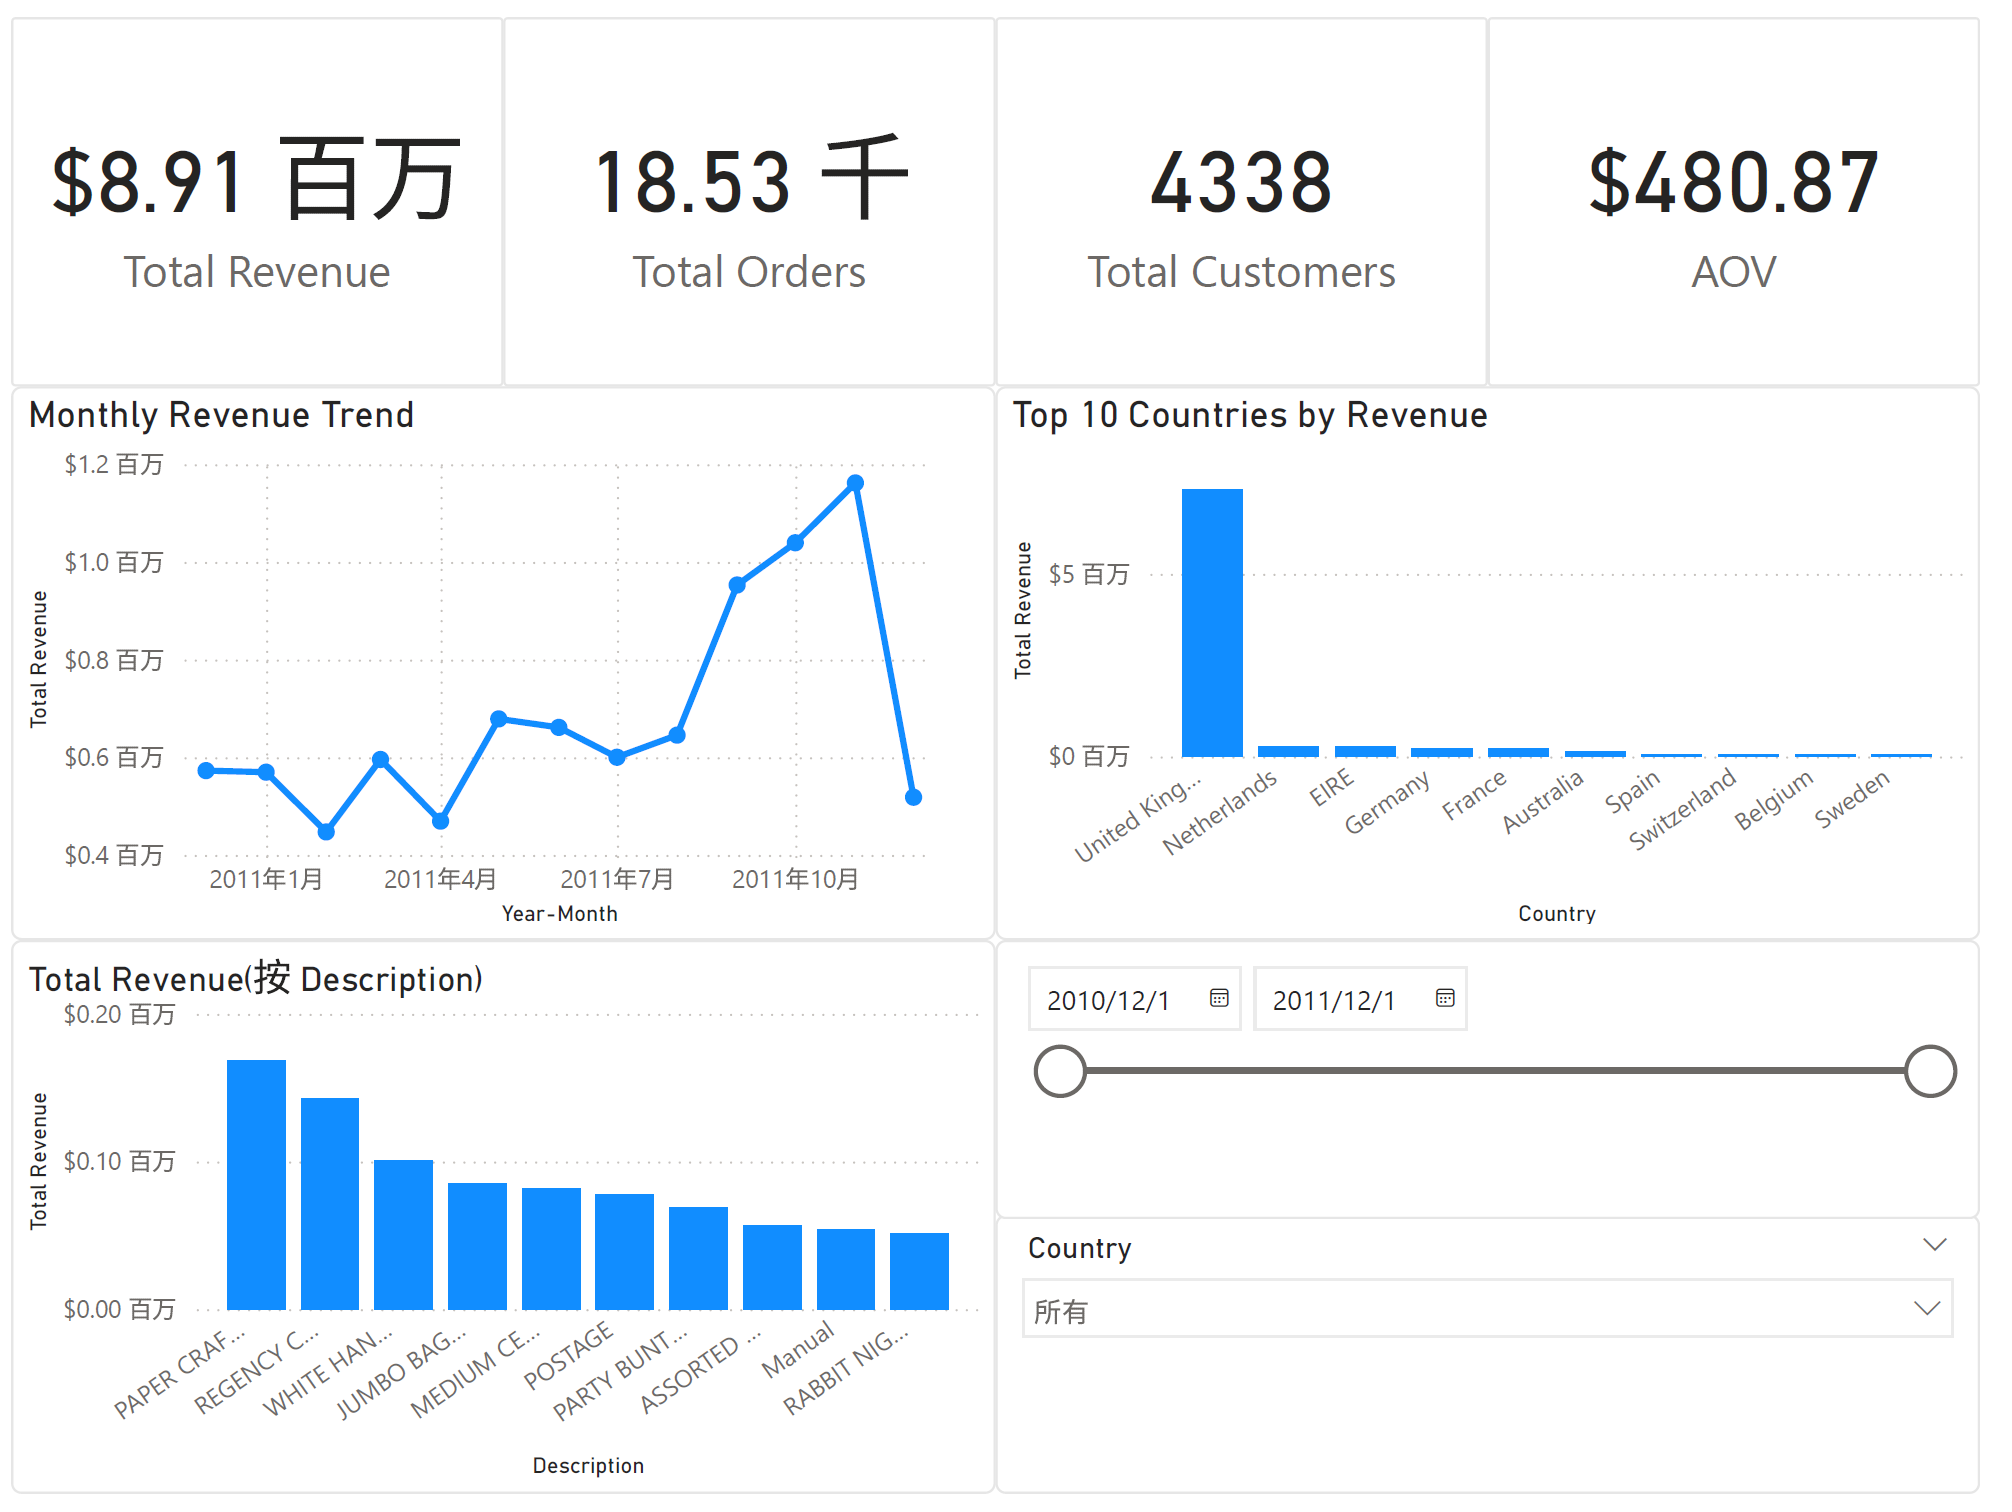The image size is (2012, 1512).
Task: Click the peak data point on revenue trend
Action: click(x=855, y=483)
